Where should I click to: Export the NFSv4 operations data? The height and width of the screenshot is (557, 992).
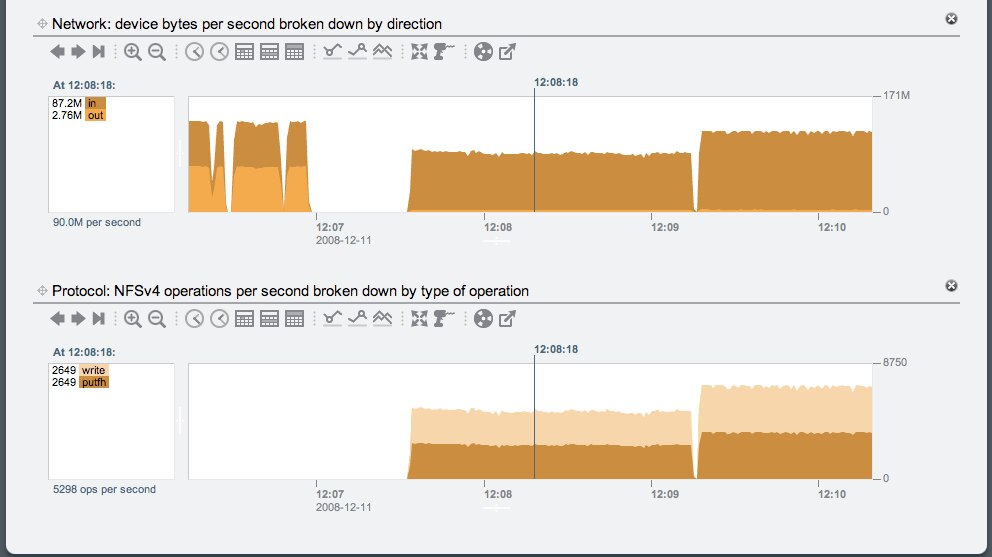[x=508, y=319]
